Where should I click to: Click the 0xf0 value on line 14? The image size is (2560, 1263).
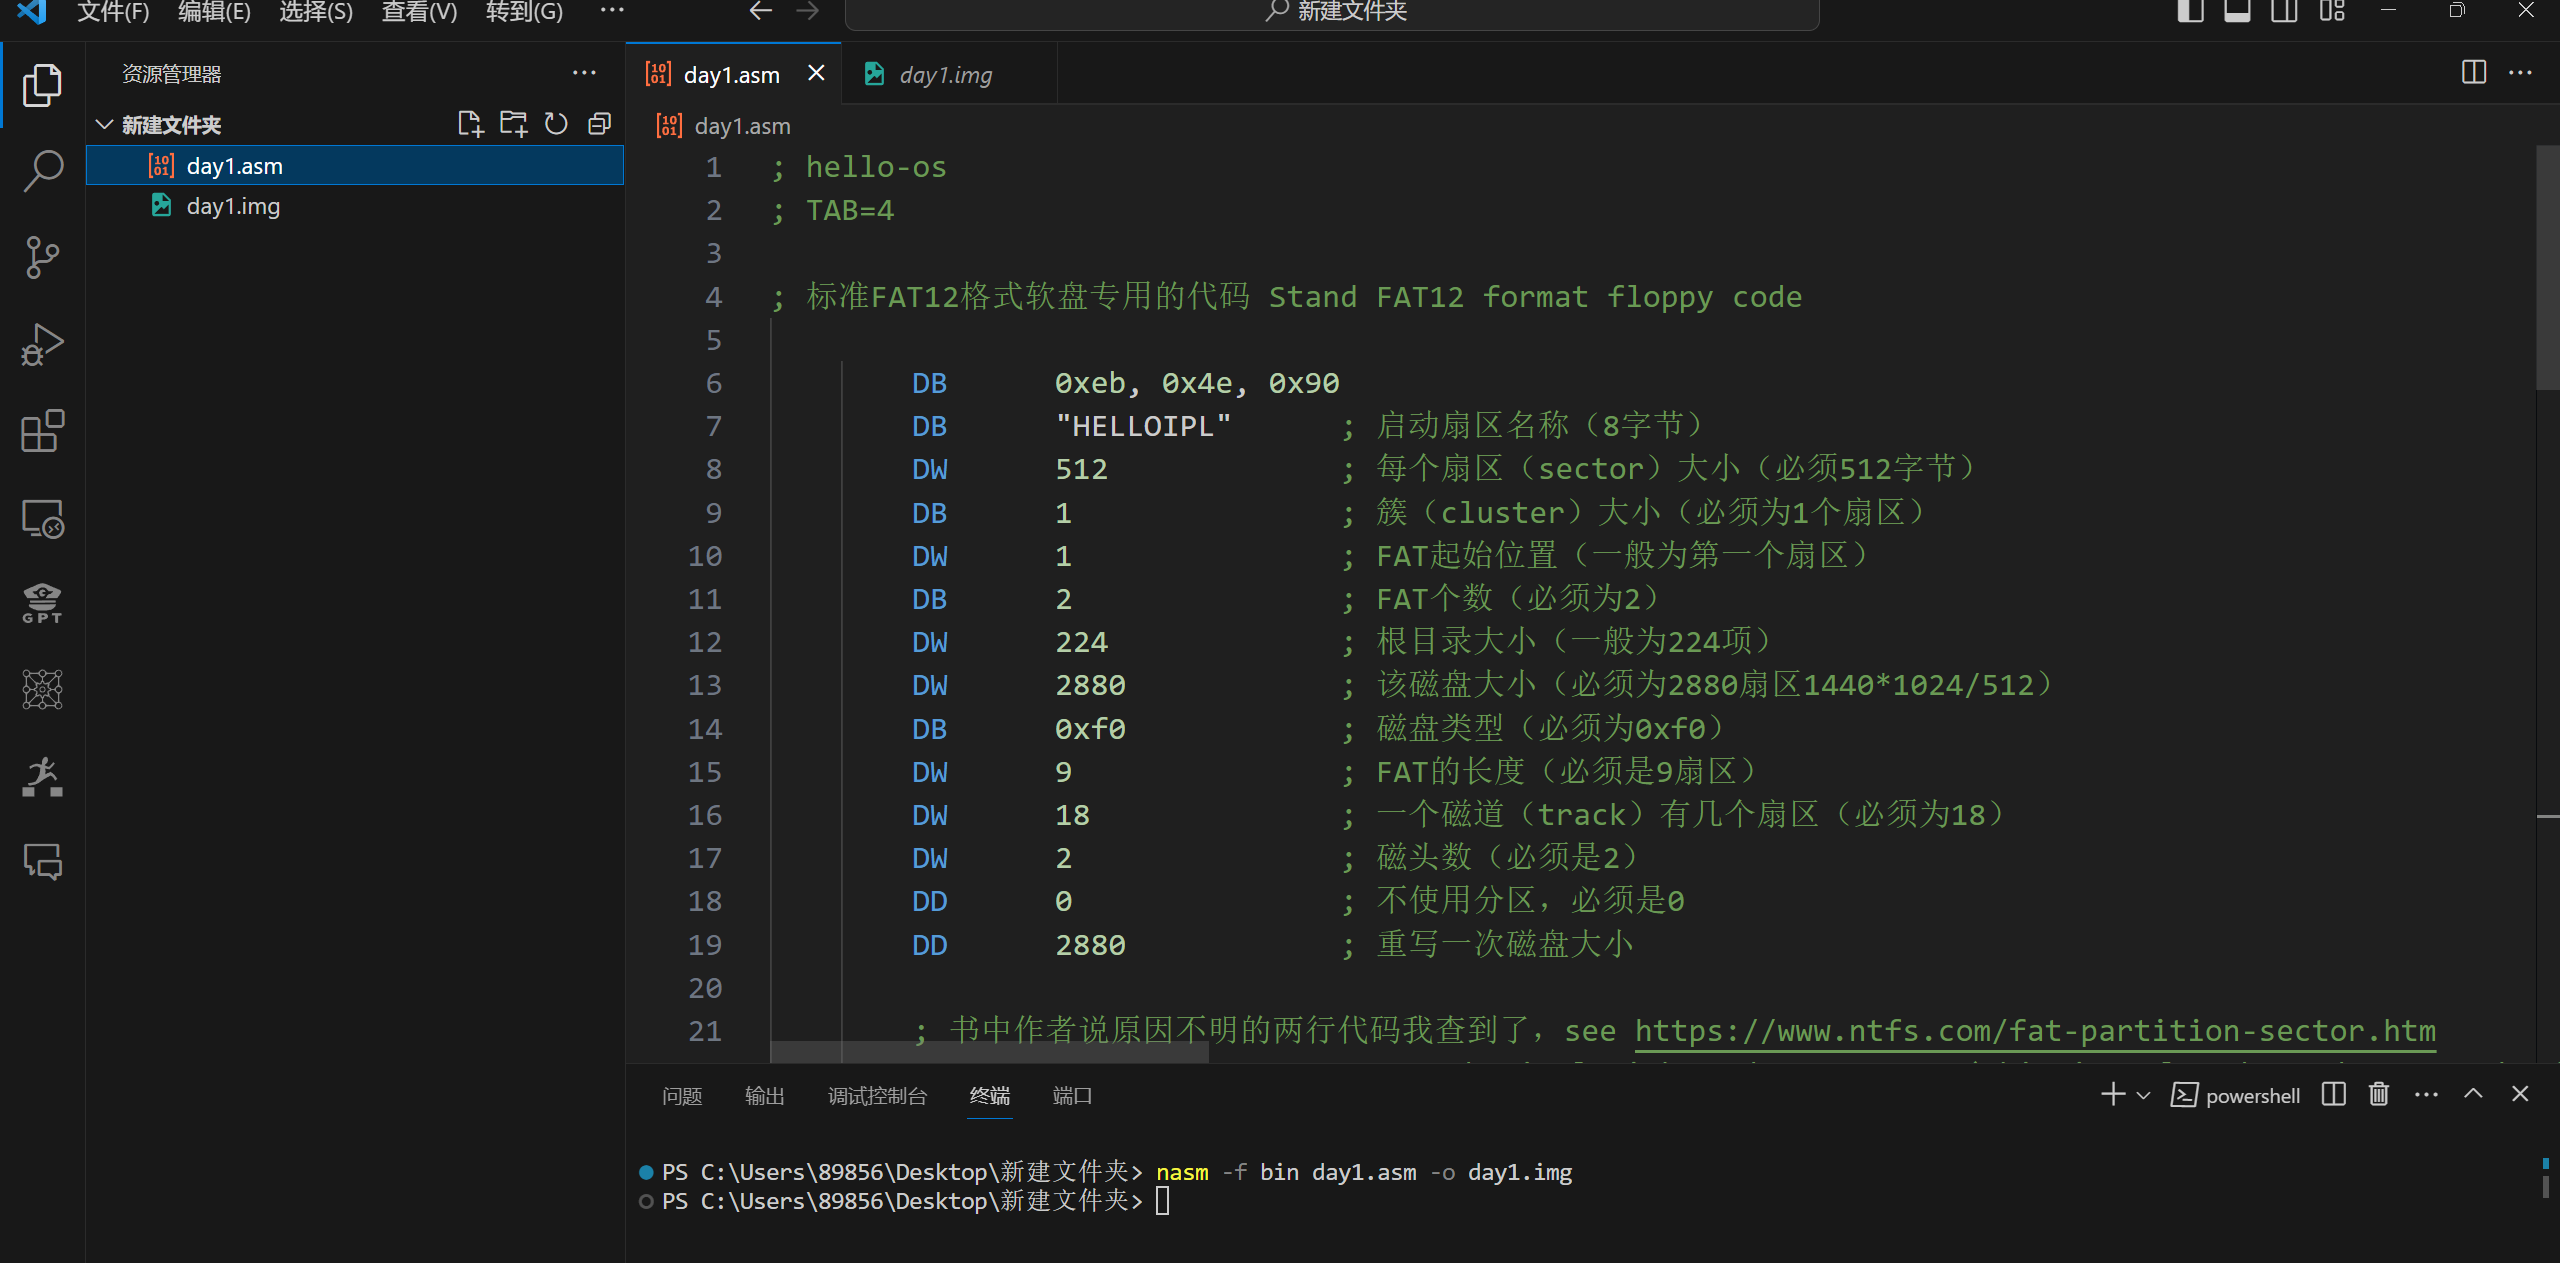point(1090,729)
